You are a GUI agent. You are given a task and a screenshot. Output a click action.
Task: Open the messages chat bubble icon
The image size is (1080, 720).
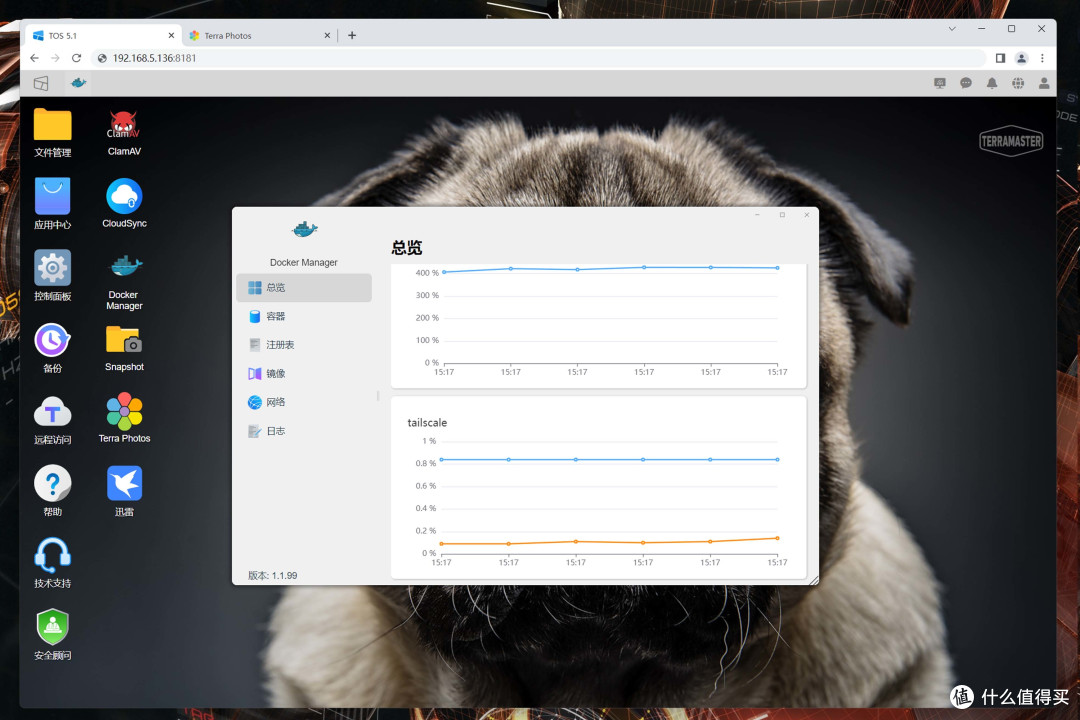966,83
